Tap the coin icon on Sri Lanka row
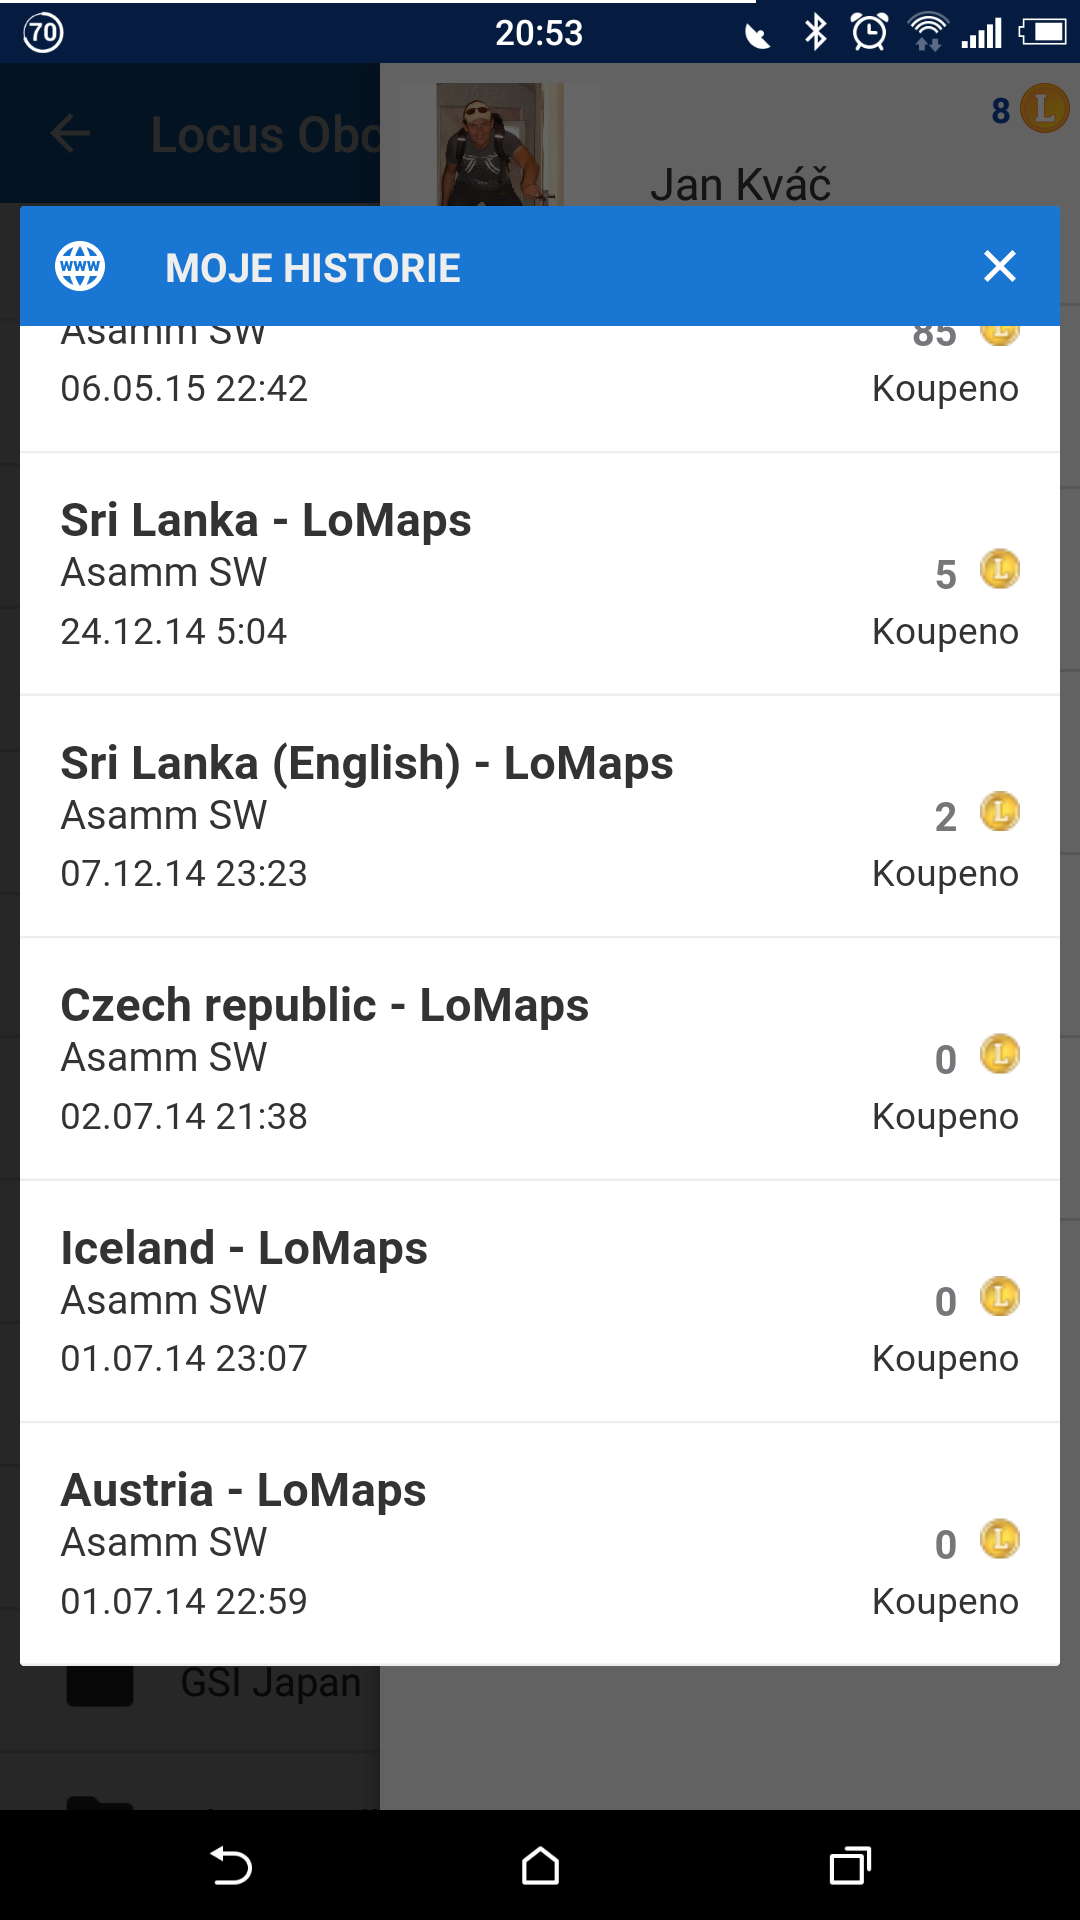The height and width of the screenshot is (1920, 1080). [x=1000, y=570]
